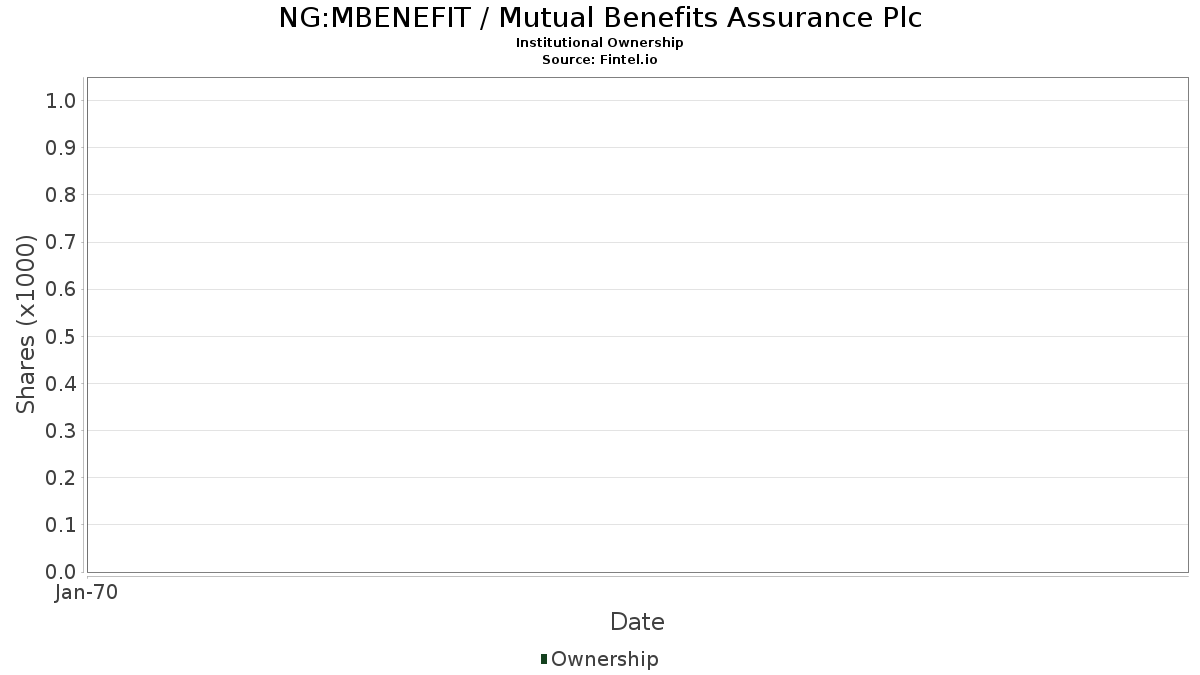Click the 0.1 y-axis tick label

coord(61,525)
